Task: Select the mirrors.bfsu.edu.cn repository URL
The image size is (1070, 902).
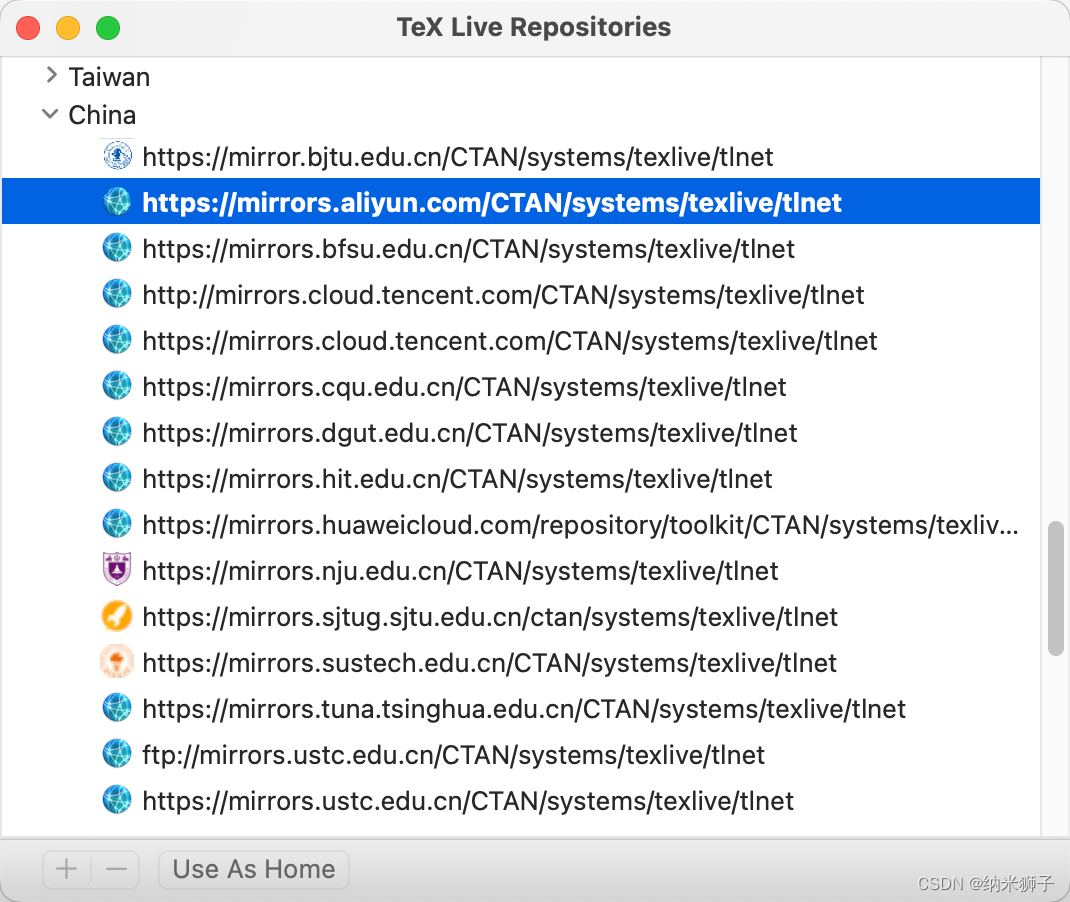Action: [x=468, y=249]
